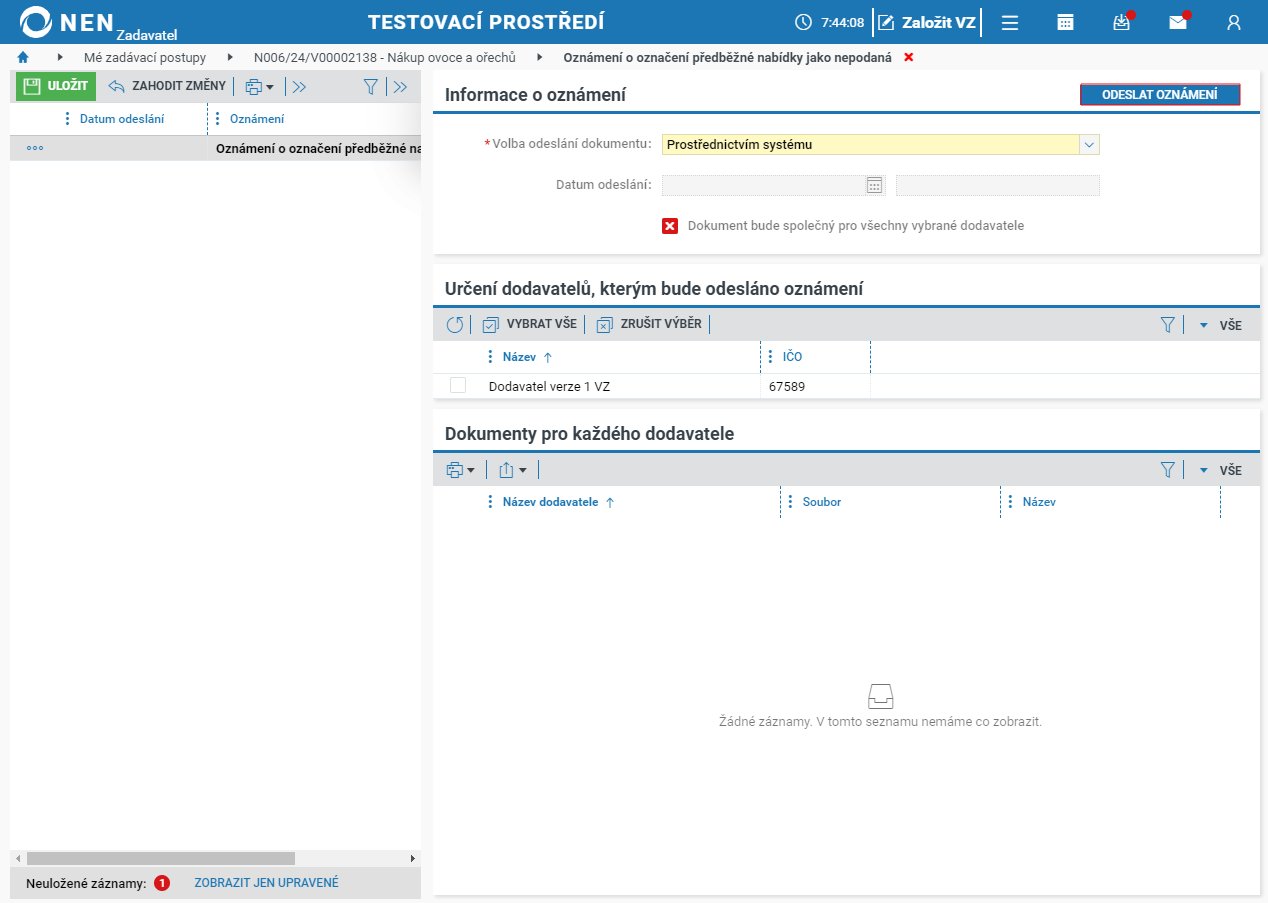Click VYBRAT VŠE to select all suppliers
1268x903 pixels.
pyautogui.click(x=530, y=324)
